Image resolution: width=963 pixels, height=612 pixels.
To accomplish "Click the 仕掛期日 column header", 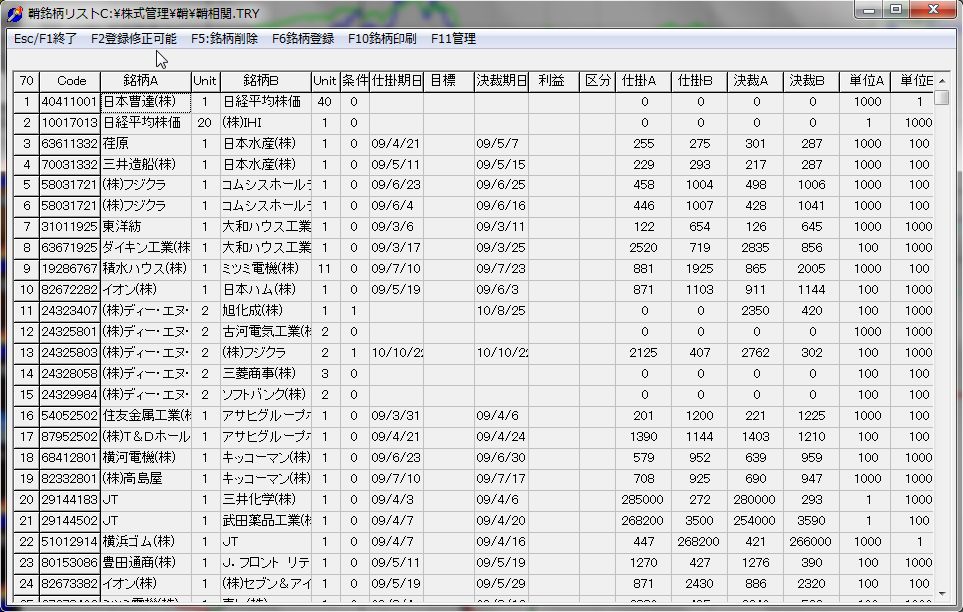I will [x=396, y=81].
